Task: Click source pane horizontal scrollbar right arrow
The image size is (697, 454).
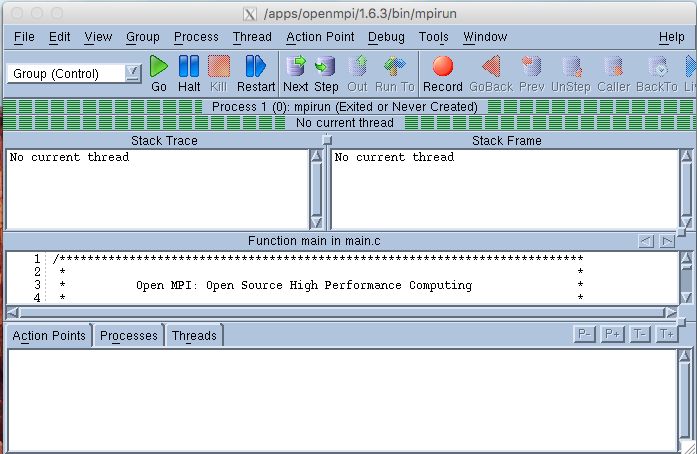Action: tap(670, 313)
